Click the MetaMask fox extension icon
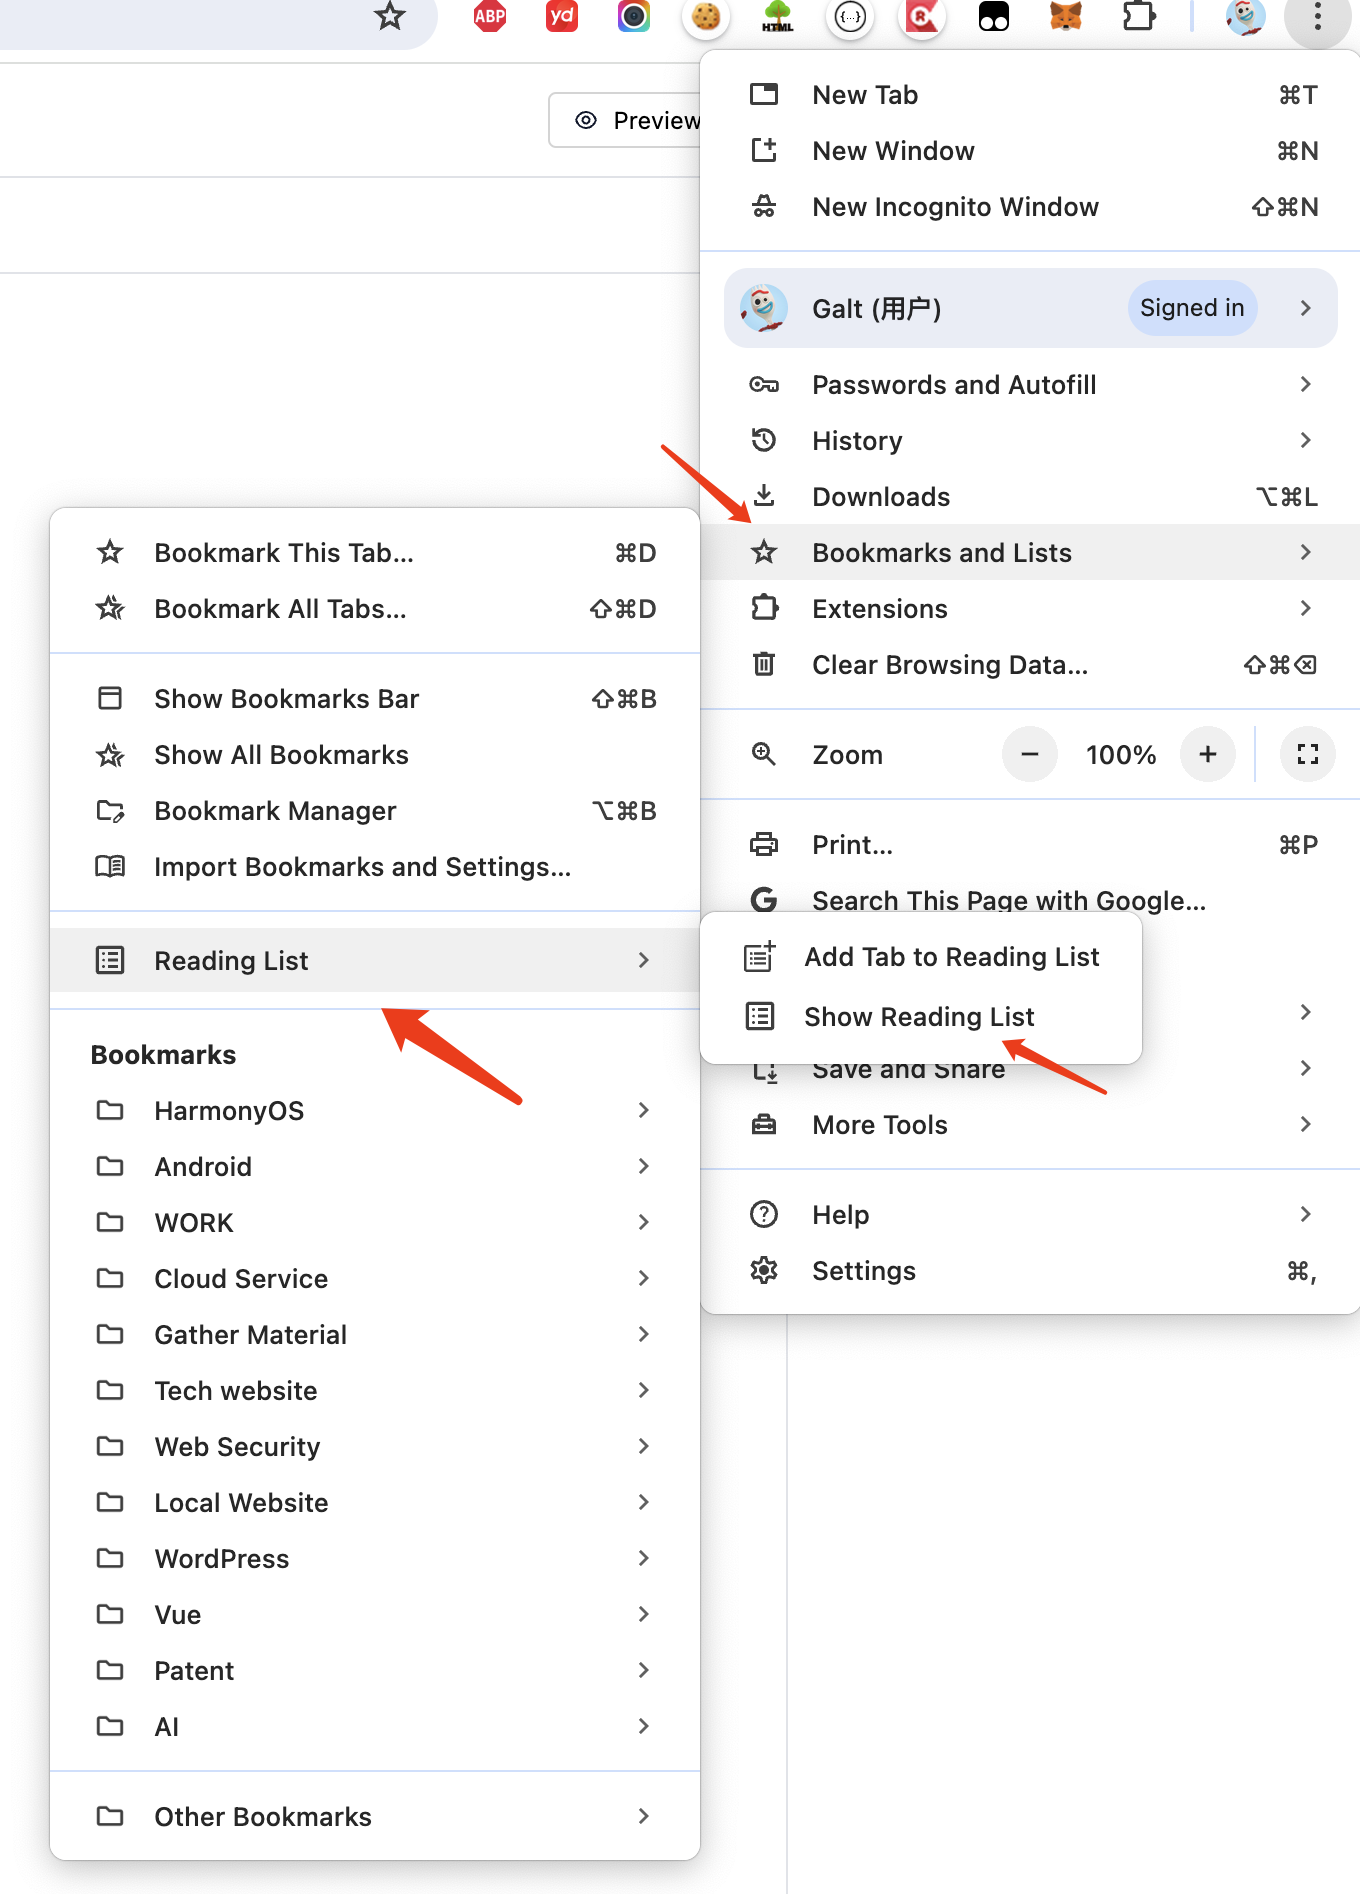Image resolution: width=1360 pixels, height=1894 pixels. [1065, 16]
